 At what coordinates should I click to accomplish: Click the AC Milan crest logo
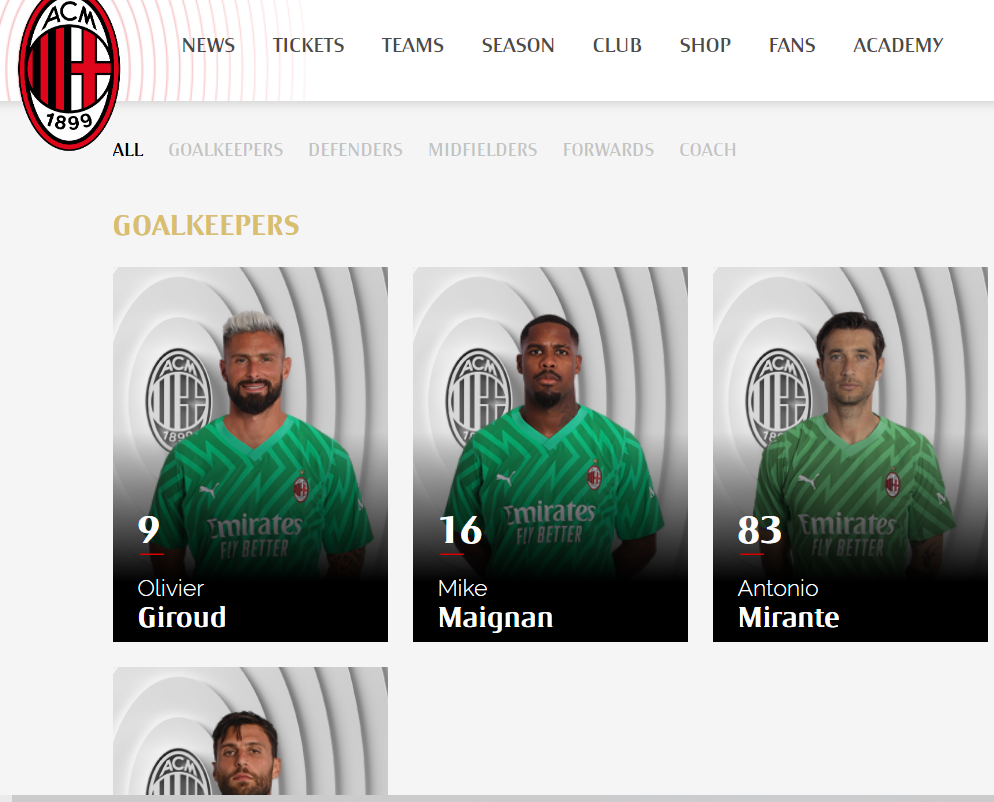tap(69, 74)
